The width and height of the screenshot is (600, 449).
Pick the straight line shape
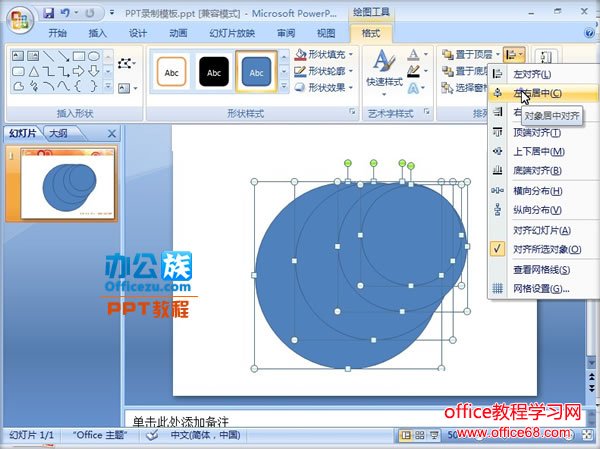49,56
